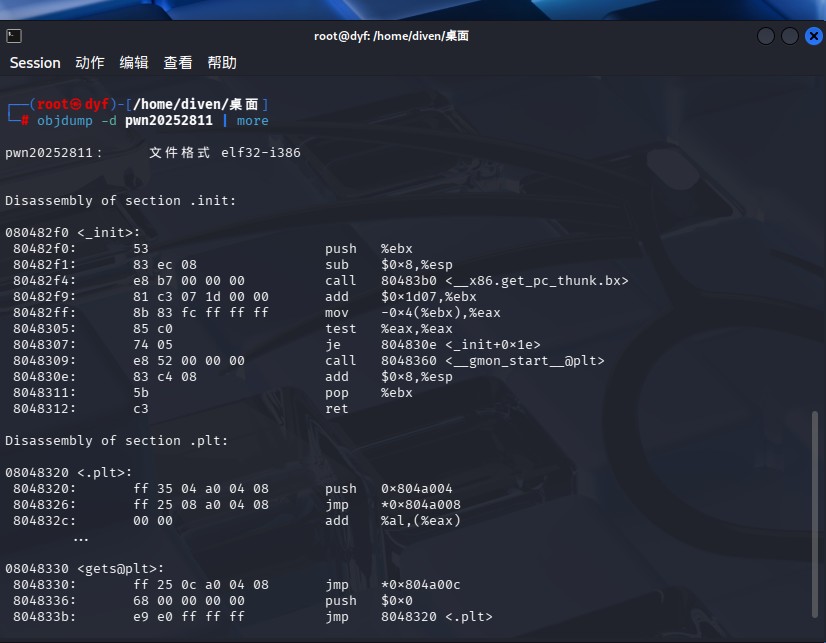This screenshot has height=643, width=826.
Task: Maximize the terminal window
Action: click(x=790, y=36)
